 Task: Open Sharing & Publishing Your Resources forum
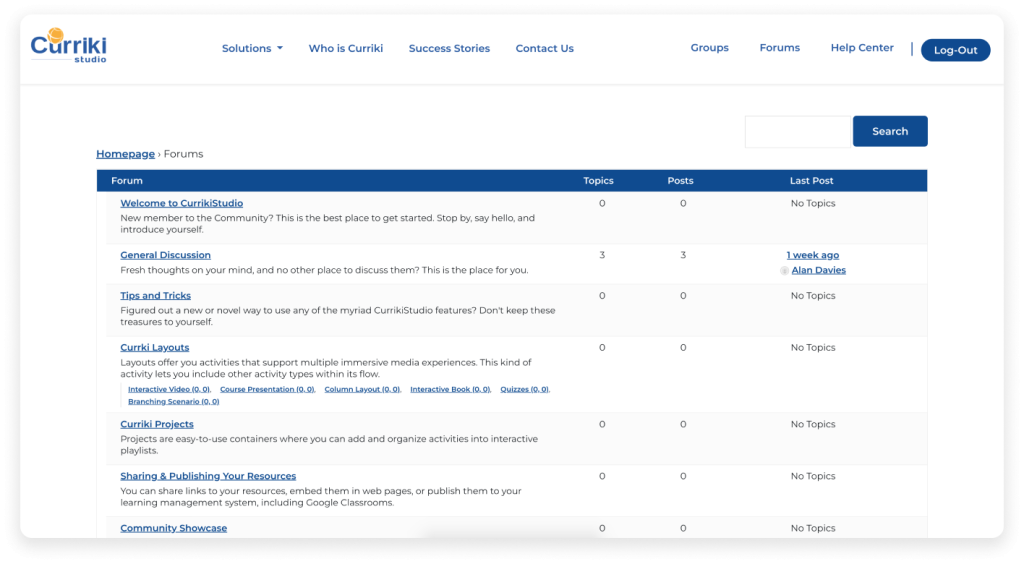coord(208,476)
